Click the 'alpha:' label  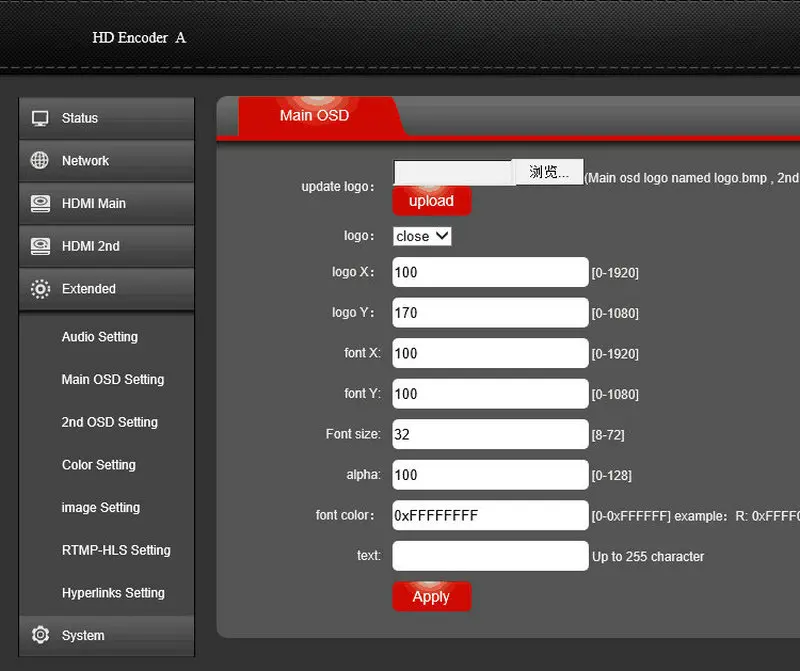point(363,475)
